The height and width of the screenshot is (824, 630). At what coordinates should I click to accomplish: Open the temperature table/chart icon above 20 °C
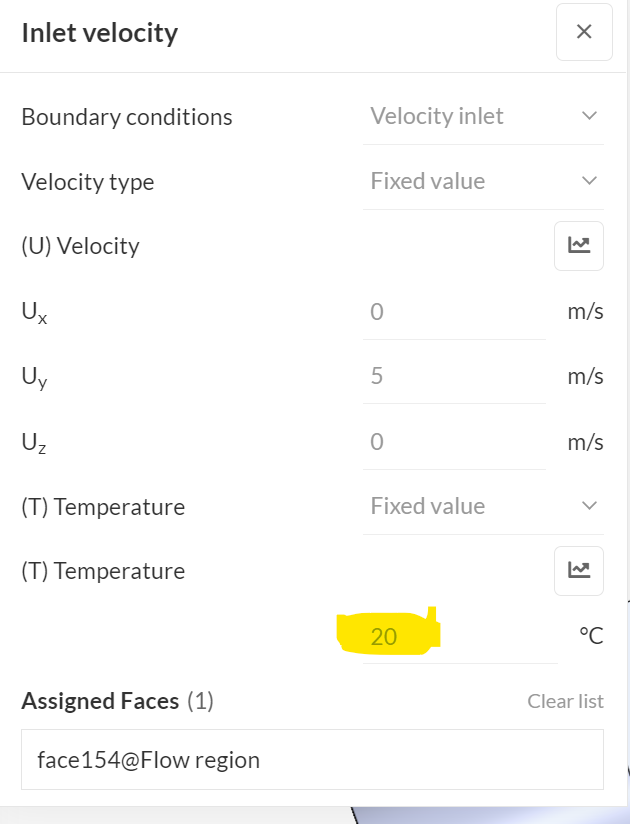[x=578, y=571]
